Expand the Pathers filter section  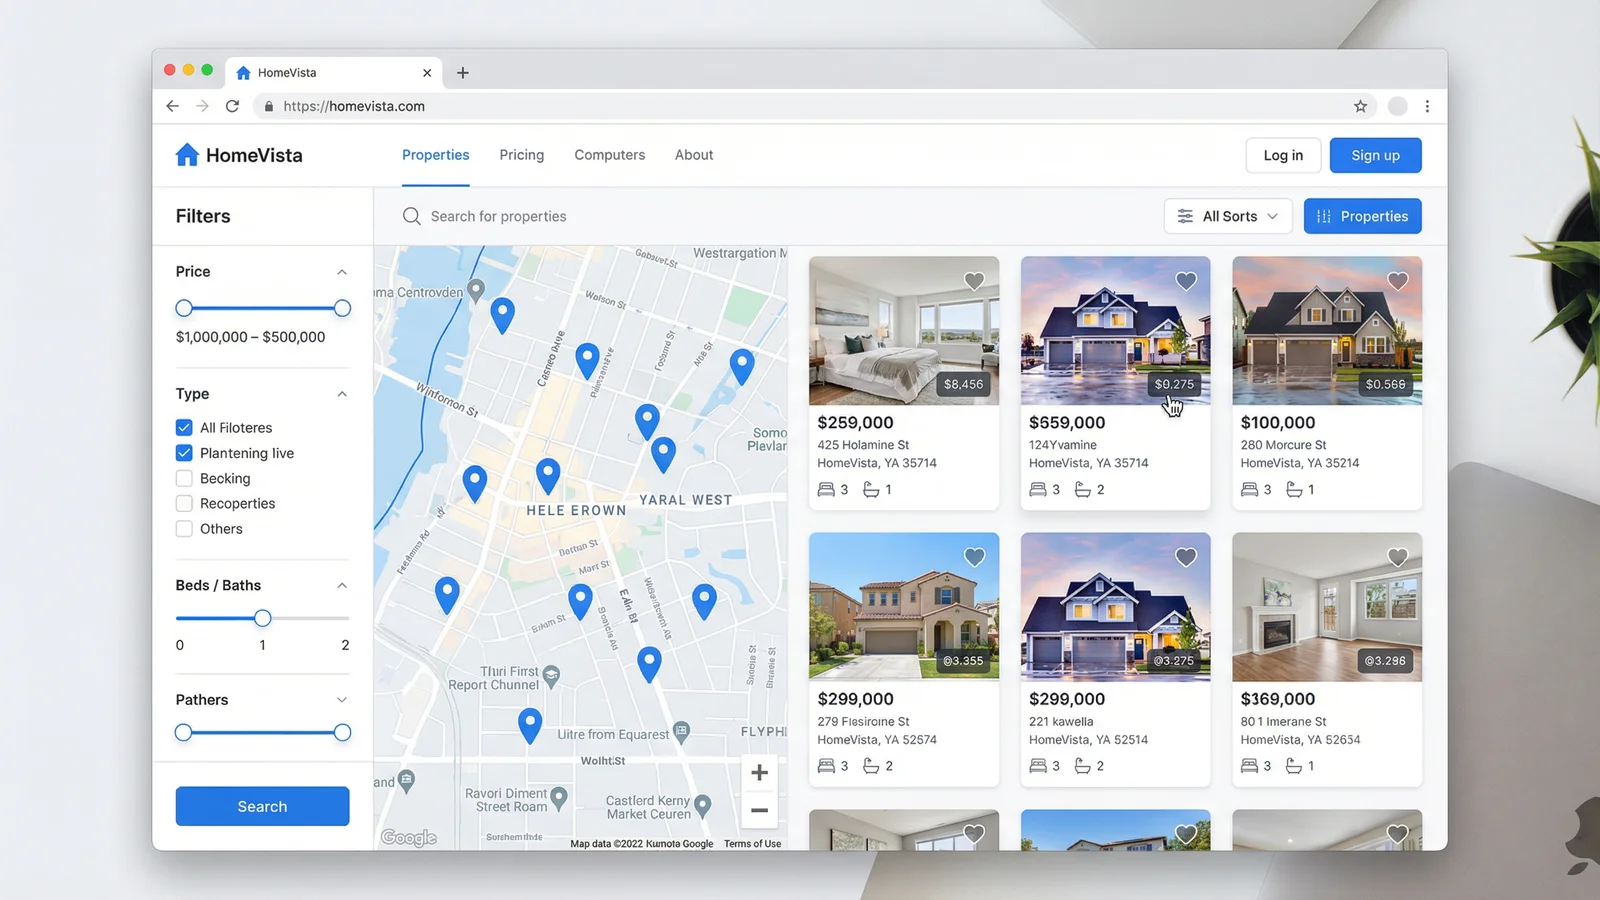[343, 700]
